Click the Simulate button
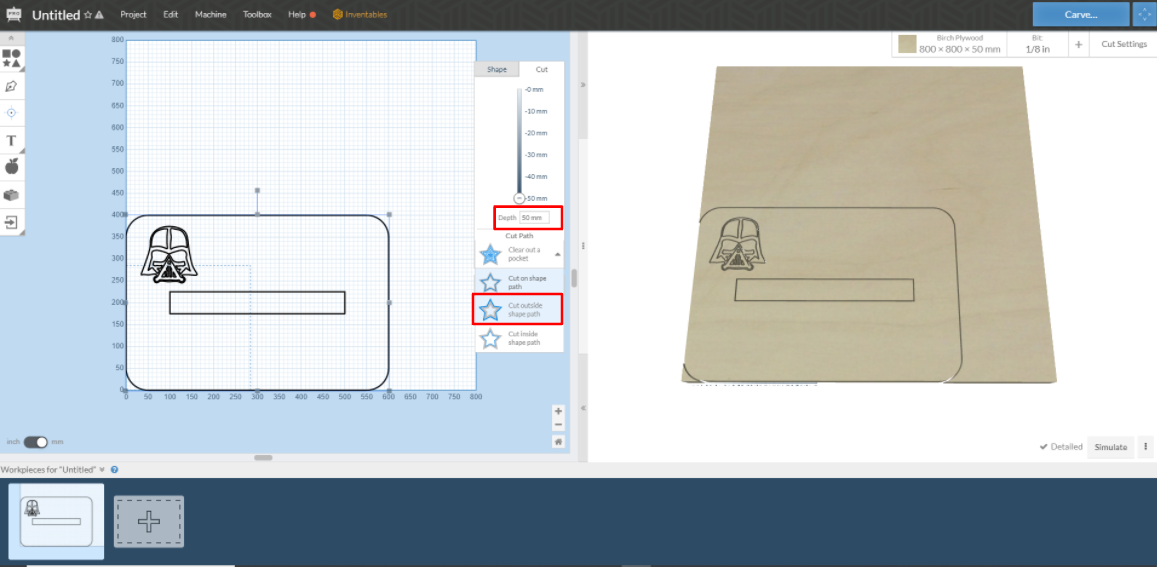The width and height of the screenshot is (1157, 567). [1111, 447]
